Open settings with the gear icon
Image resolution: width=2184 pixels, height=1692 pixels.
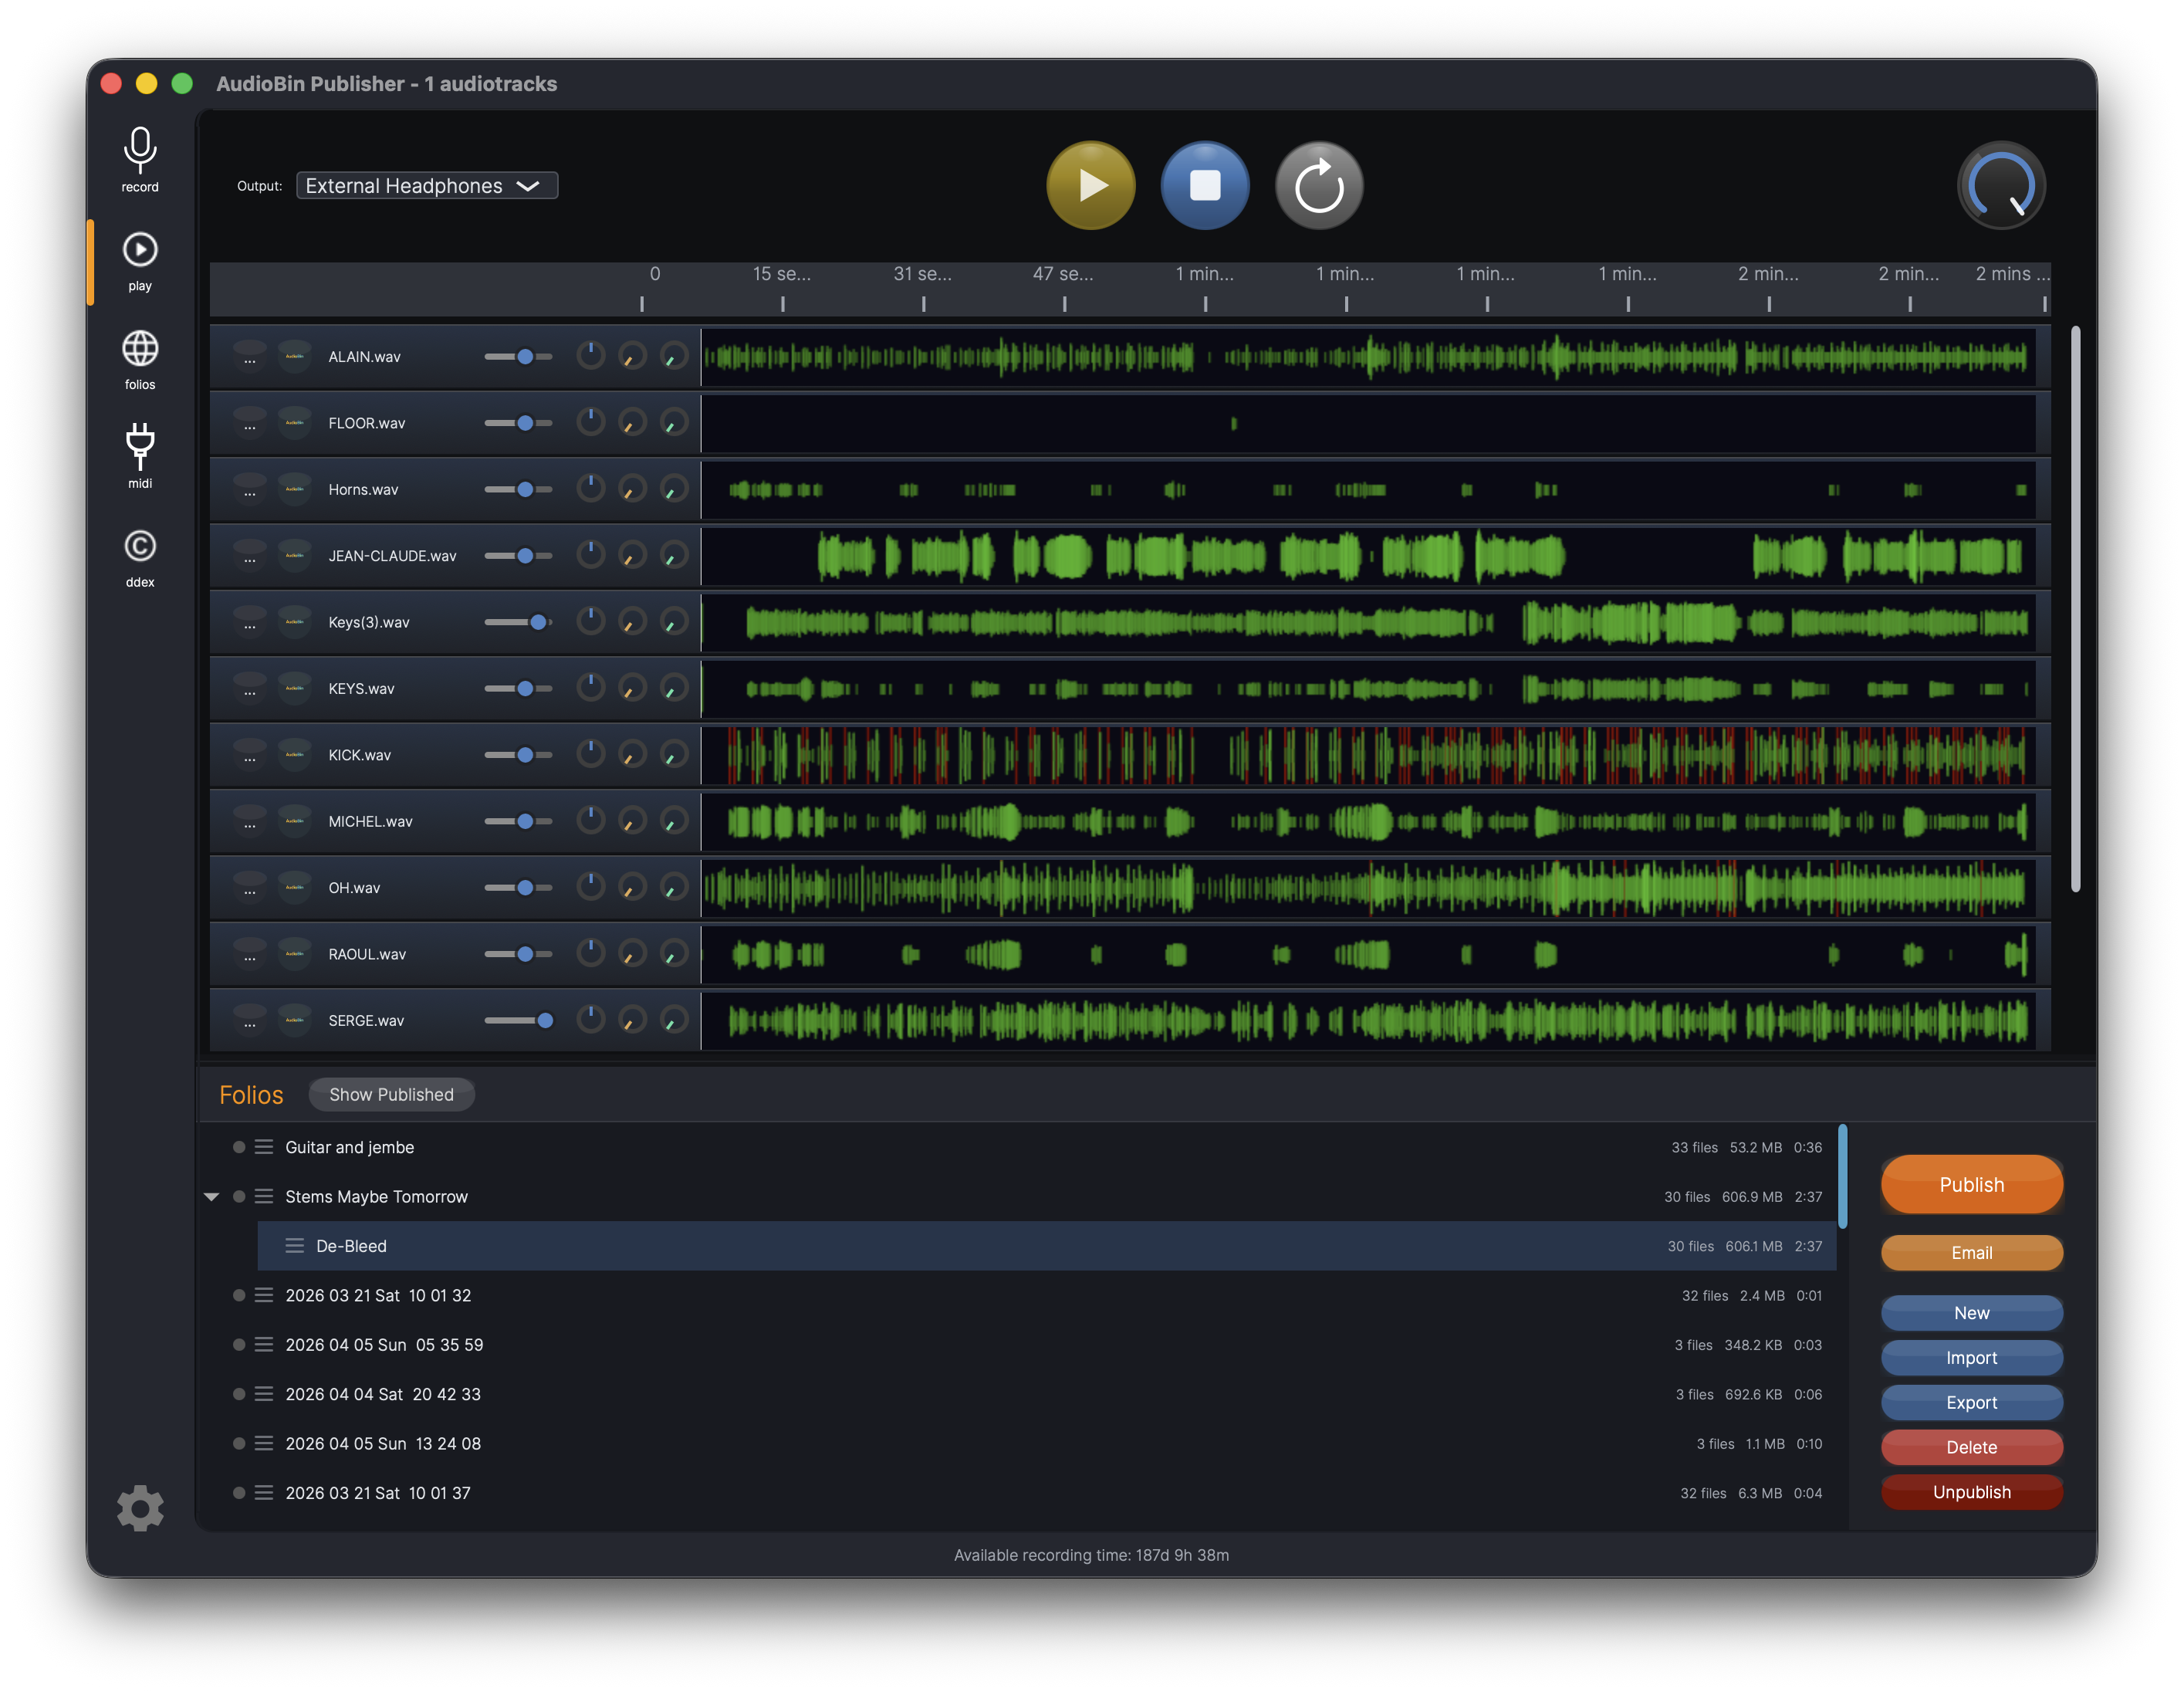(140, 1508)
